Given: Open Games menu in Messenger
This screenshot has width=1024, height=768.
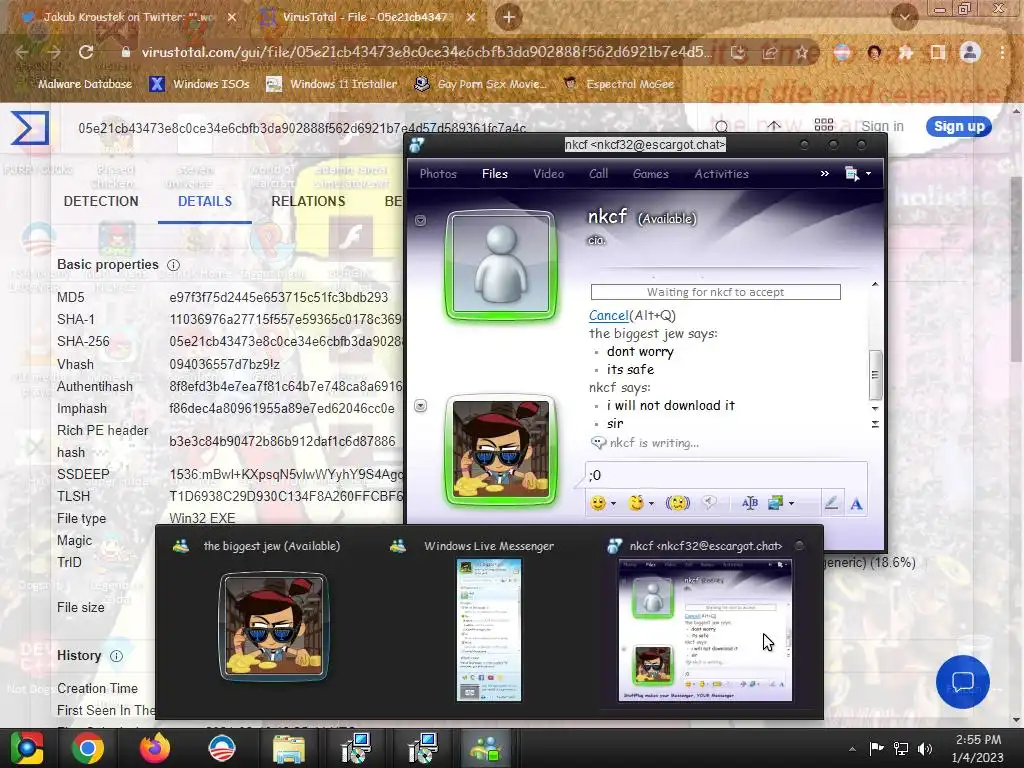Looking at the screenshot, I should [650, 174].
